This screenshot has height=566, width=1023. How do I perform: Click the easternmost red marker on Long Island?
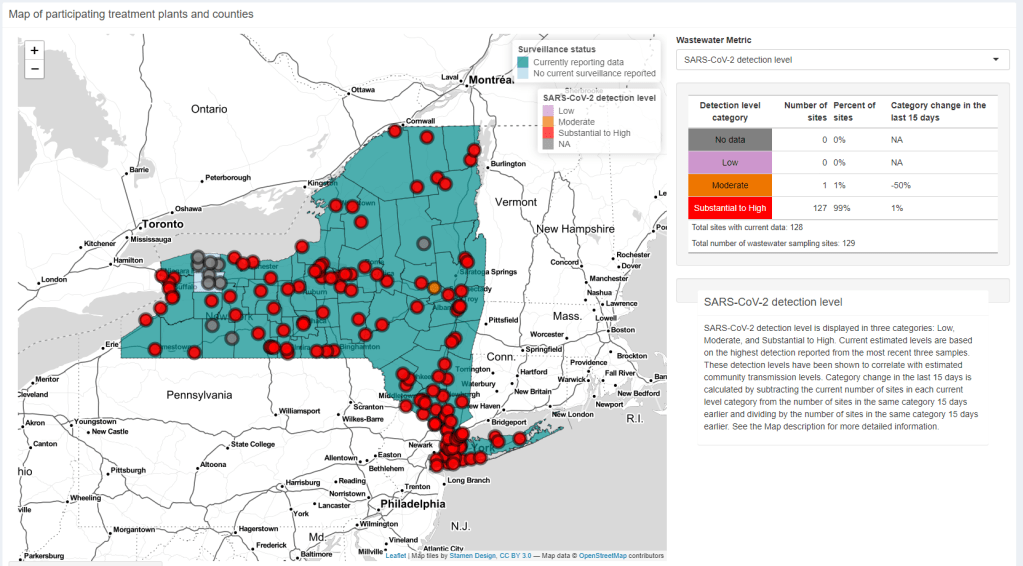520,438
